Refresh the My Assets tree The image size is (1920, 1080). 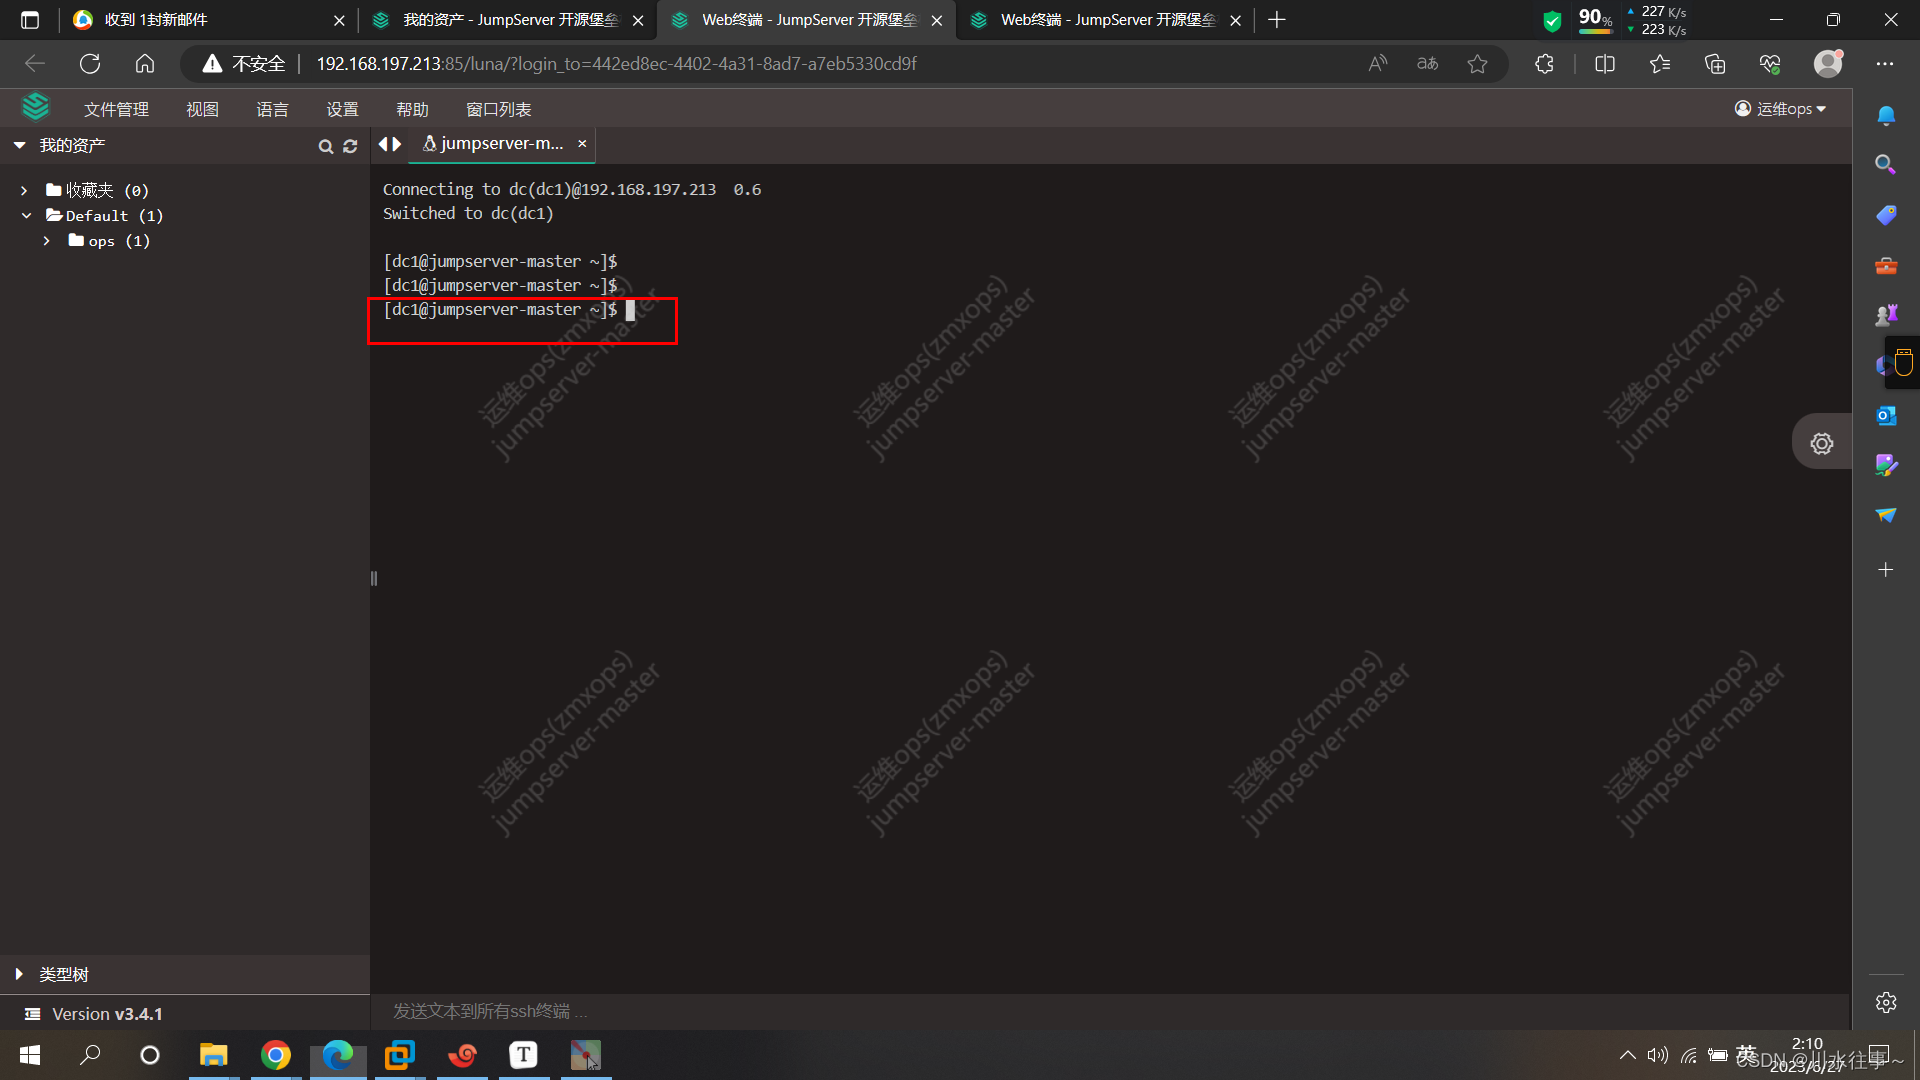(x=350, y=146)
